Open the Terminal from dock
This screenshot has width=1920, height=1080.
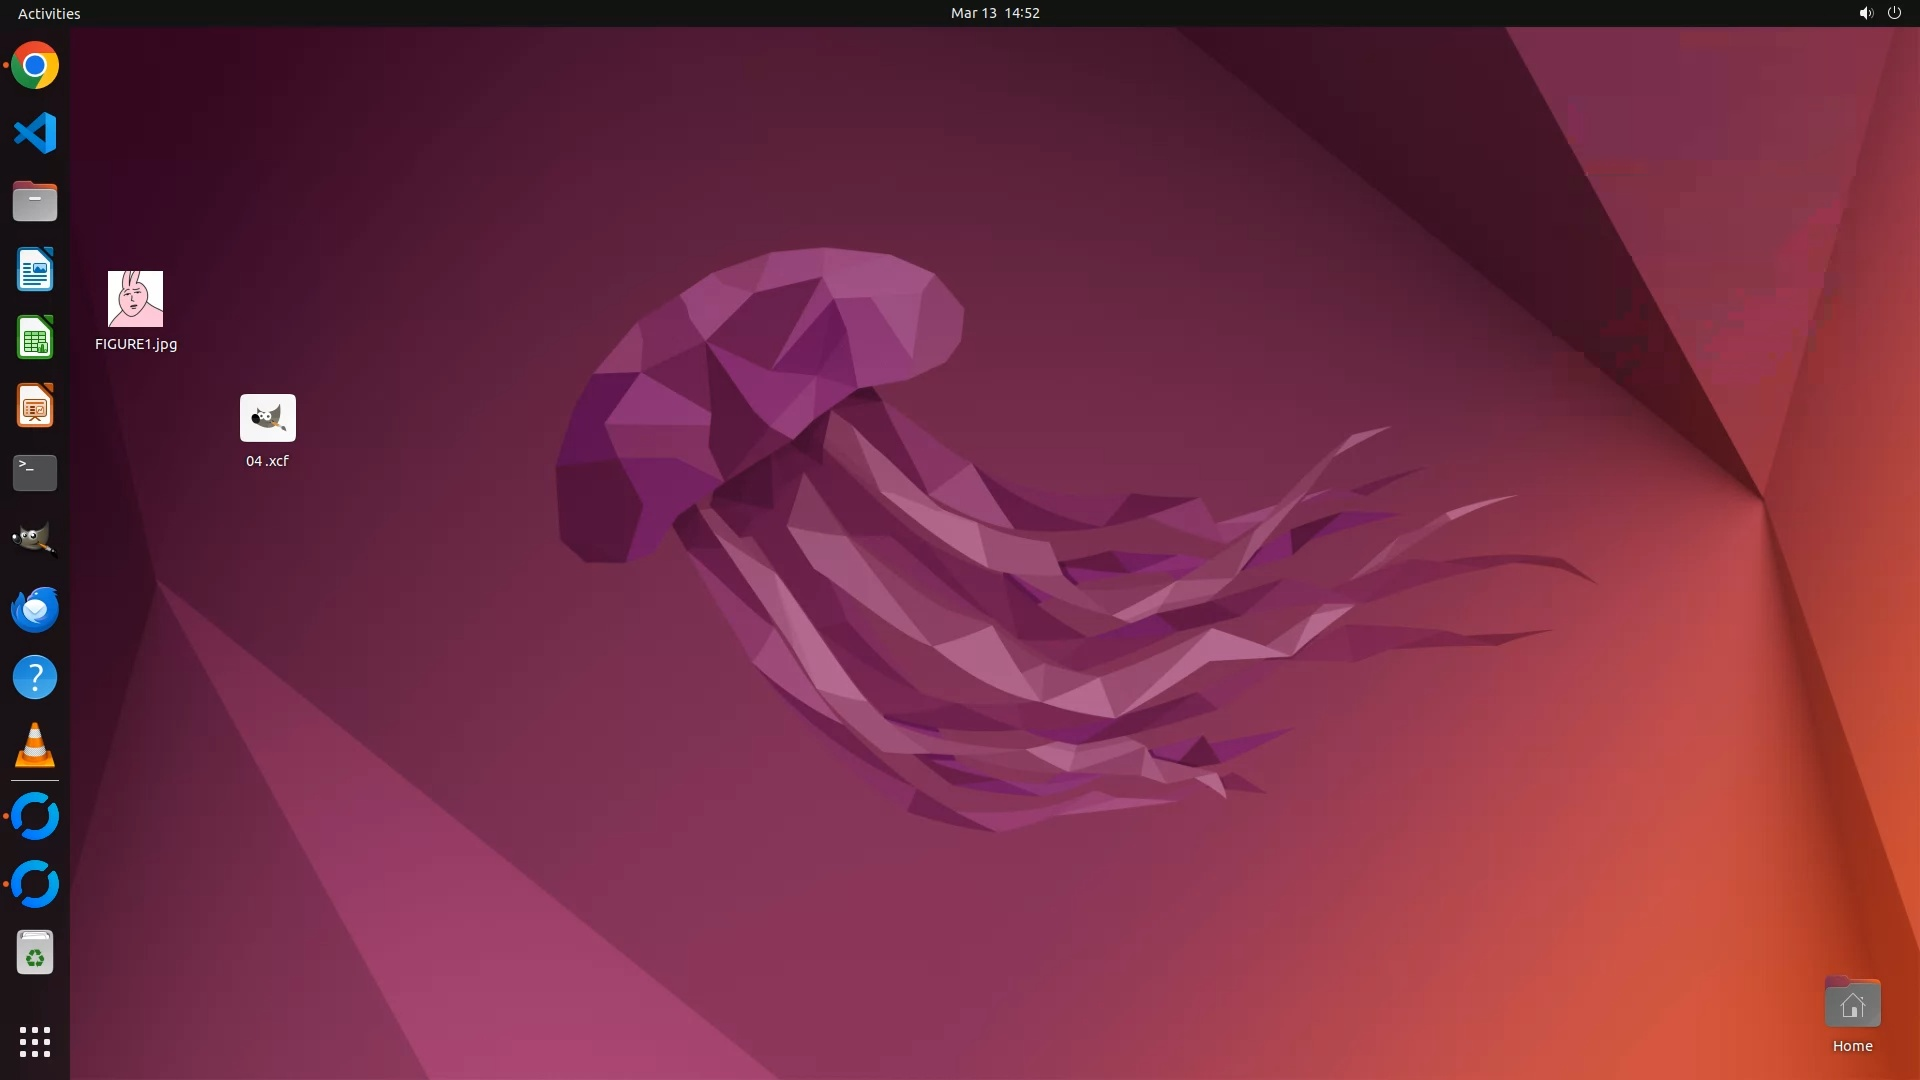pyautogui.click(x=35, y=473)
